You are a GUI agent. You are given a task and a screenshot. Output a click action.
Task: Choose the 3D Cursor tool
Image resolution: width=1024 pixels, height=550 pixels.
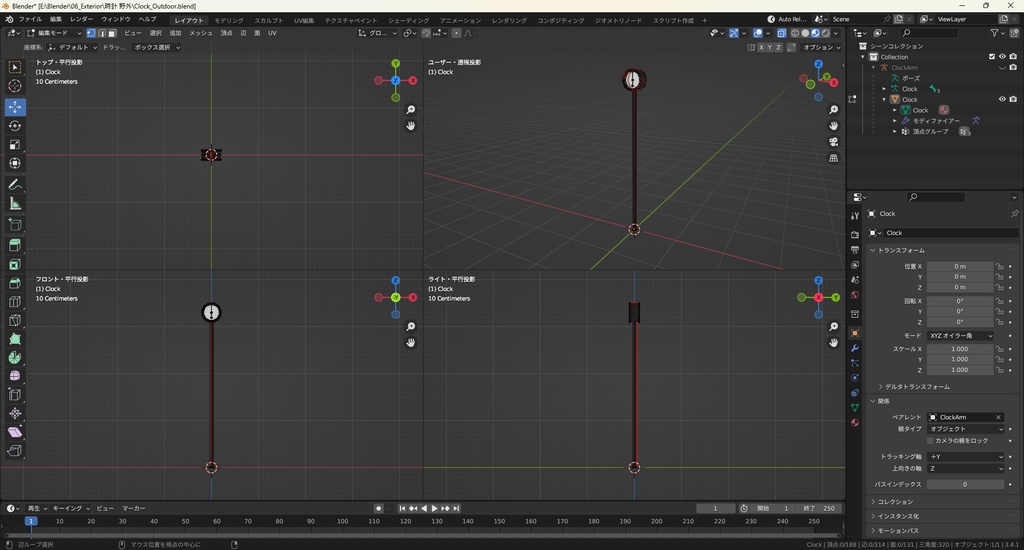[15, 86]
